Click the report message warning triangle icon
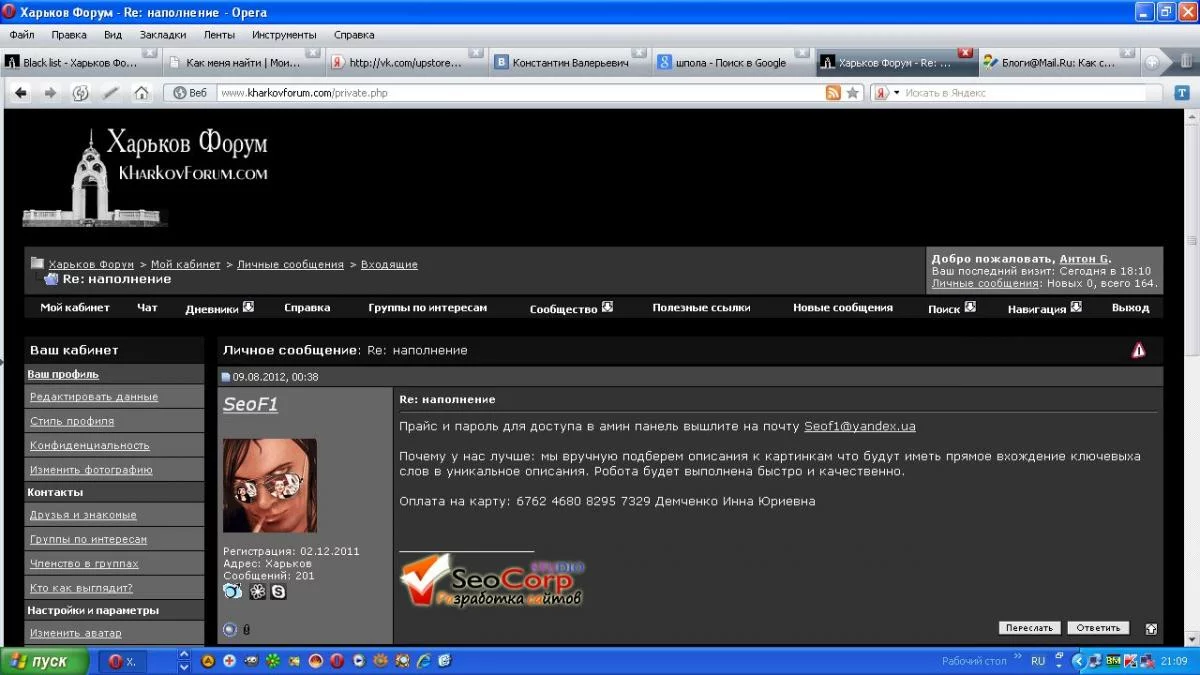Screen dimensions: 1200x675 [1138, 350]
